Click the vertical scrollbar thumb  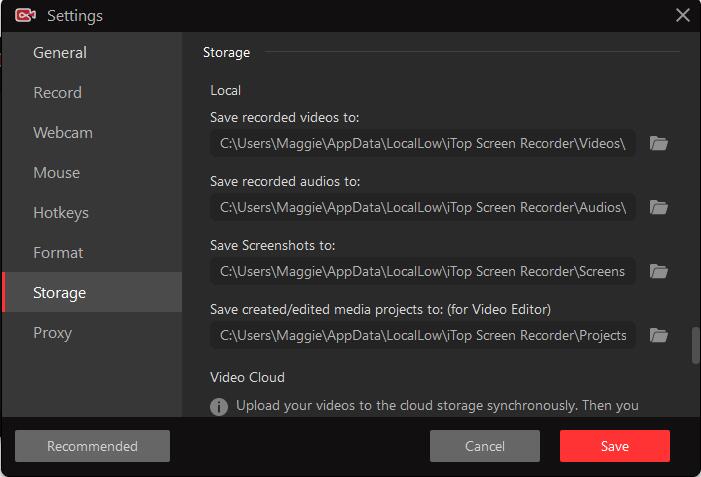pyautogui.click(x=696, y=346)
